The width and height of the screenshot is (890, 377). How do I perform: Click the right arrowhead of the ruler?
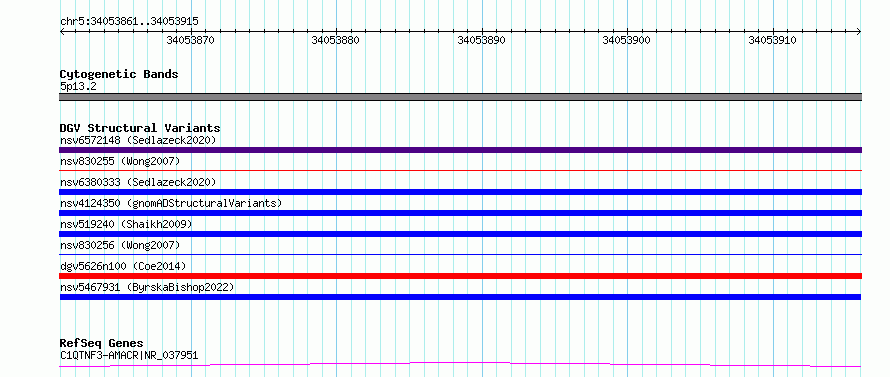point(859,31)
